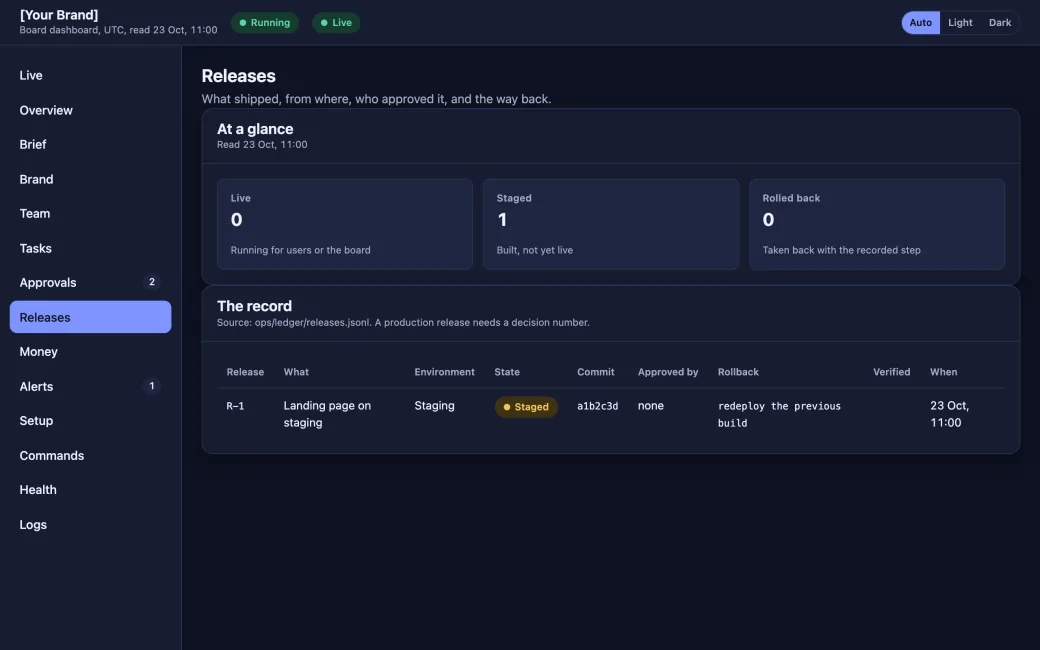
Task: Click the 'At a glance' heading
Action: click(x=255, y=129)
